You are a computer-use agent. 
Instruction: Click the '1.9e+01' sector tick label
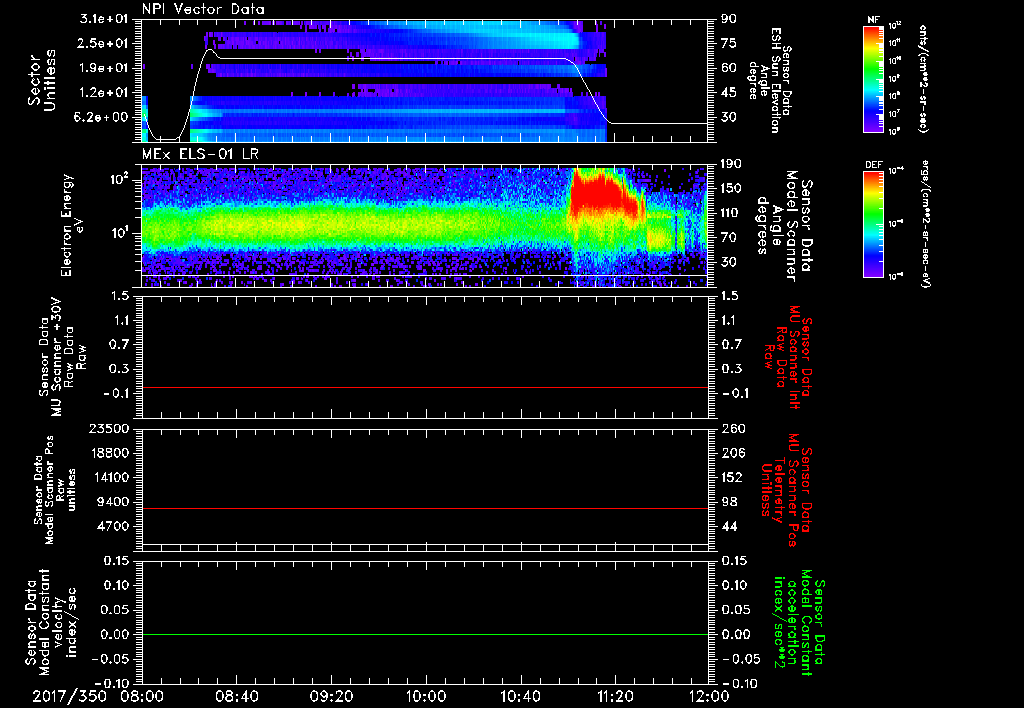point(104,68)
